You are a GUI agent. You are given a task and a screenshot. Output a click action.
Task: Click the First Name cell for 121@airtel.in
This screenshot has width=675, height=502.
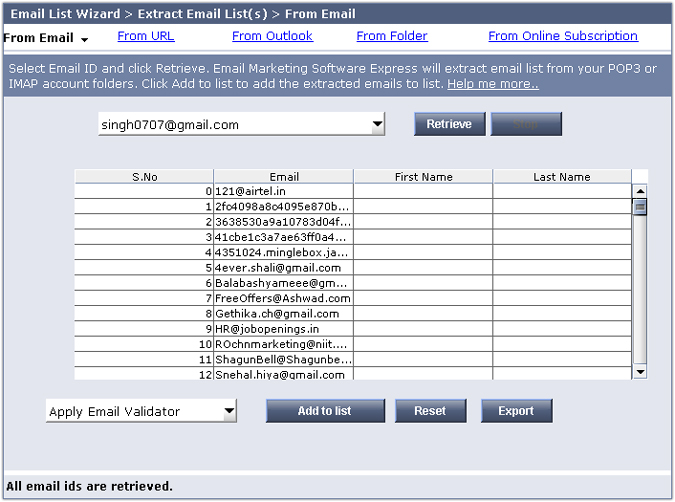pos(423,191)
